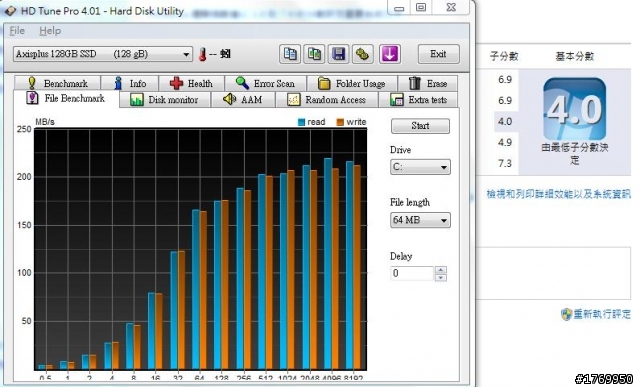640x387 pixels.
Task: Select the 4.0 subscore row
Action: point(505,122)
